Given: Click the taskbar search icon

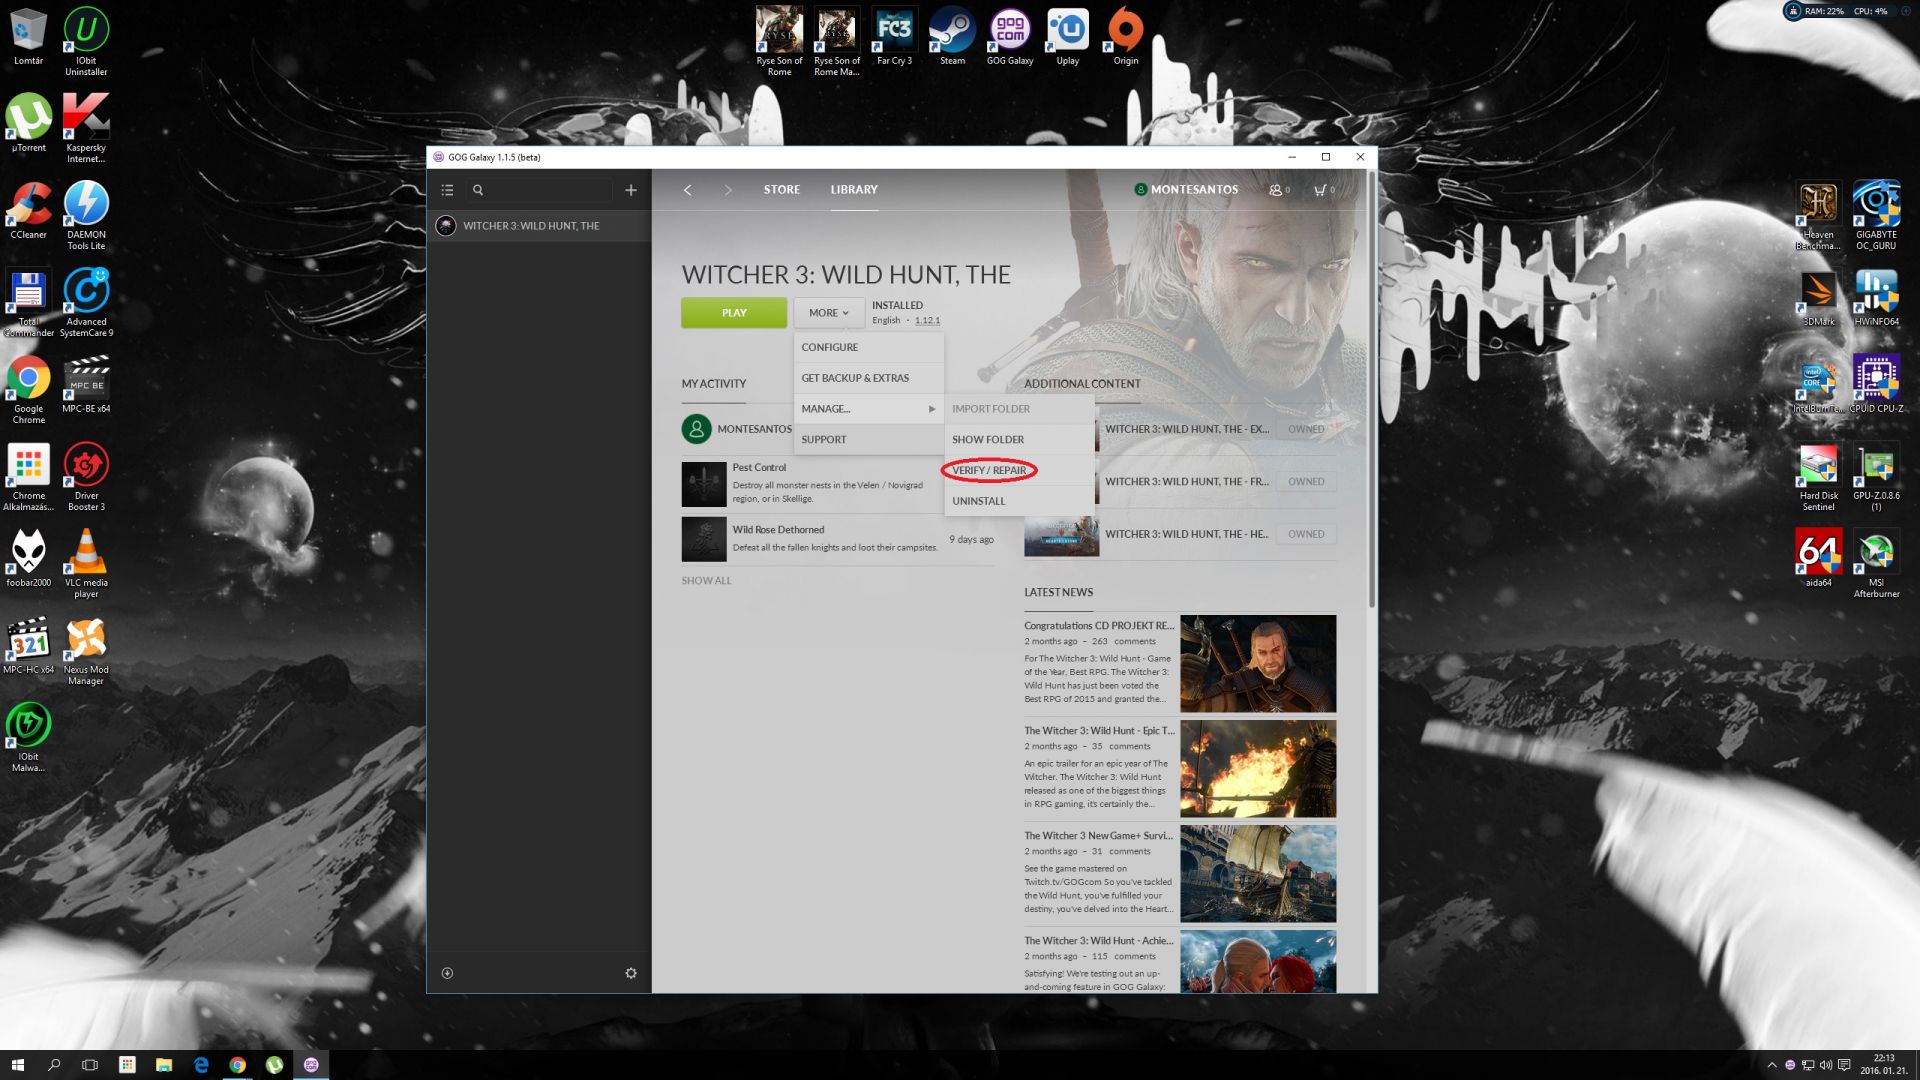Looking at the screenshot, I should (54, 1065).
